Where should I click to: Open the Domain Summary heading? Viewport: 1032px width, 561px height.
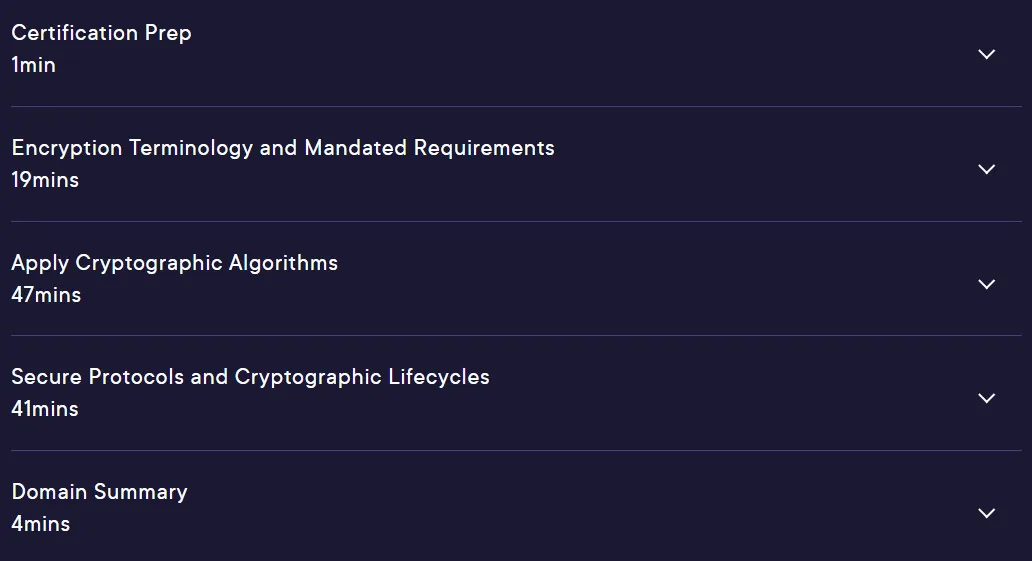99,492
